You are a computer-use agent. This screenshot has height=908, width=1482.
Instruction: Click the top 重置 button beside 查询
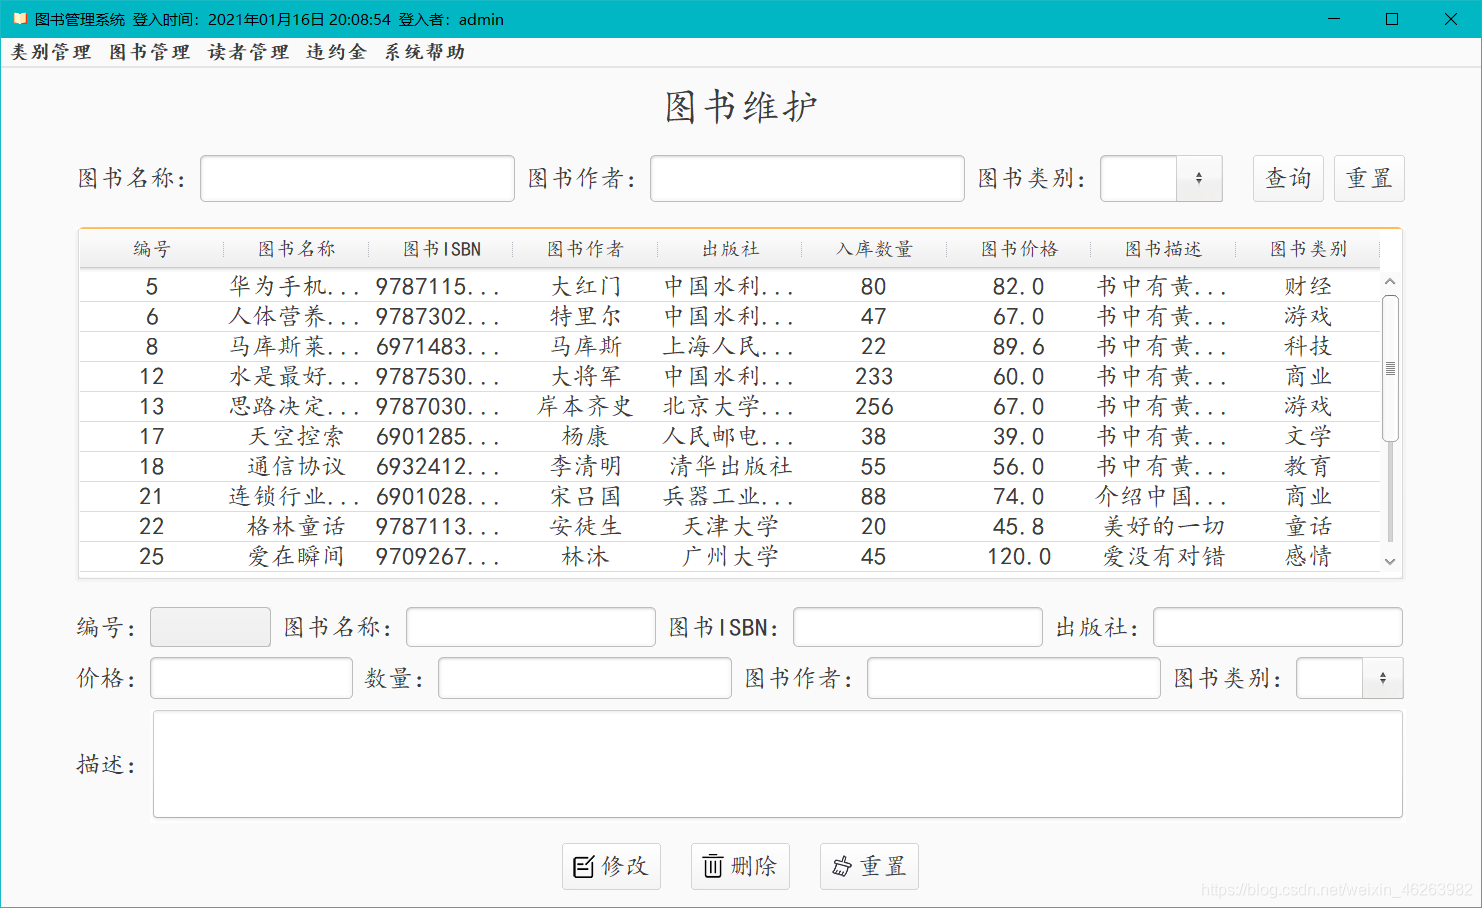pyautogui.click(x=1369, y=178)
